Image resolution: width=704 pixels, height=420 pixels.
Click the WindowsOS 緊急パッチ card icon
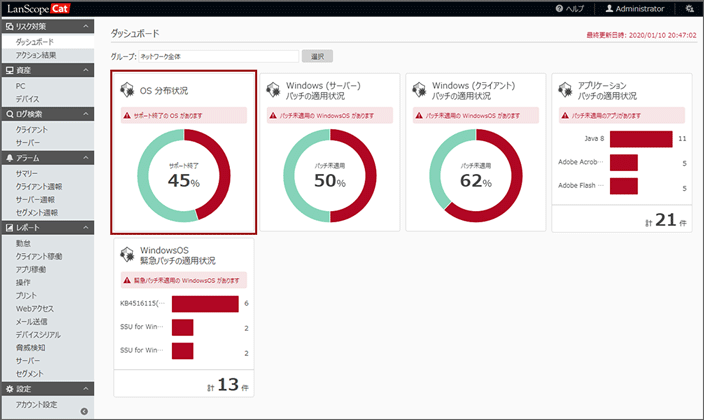click(127, 255)
